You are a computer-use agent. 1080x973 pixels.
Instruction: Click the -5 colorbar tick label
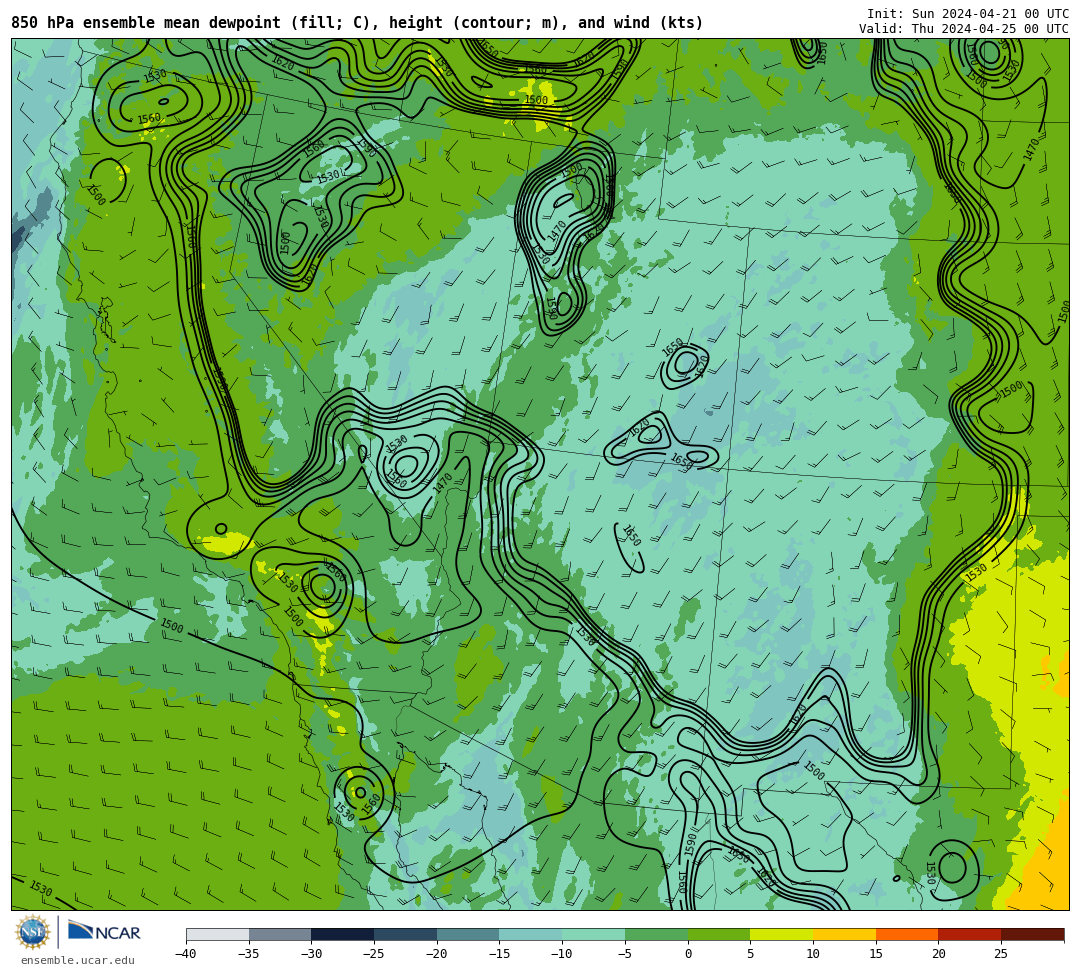pos(625,954)
